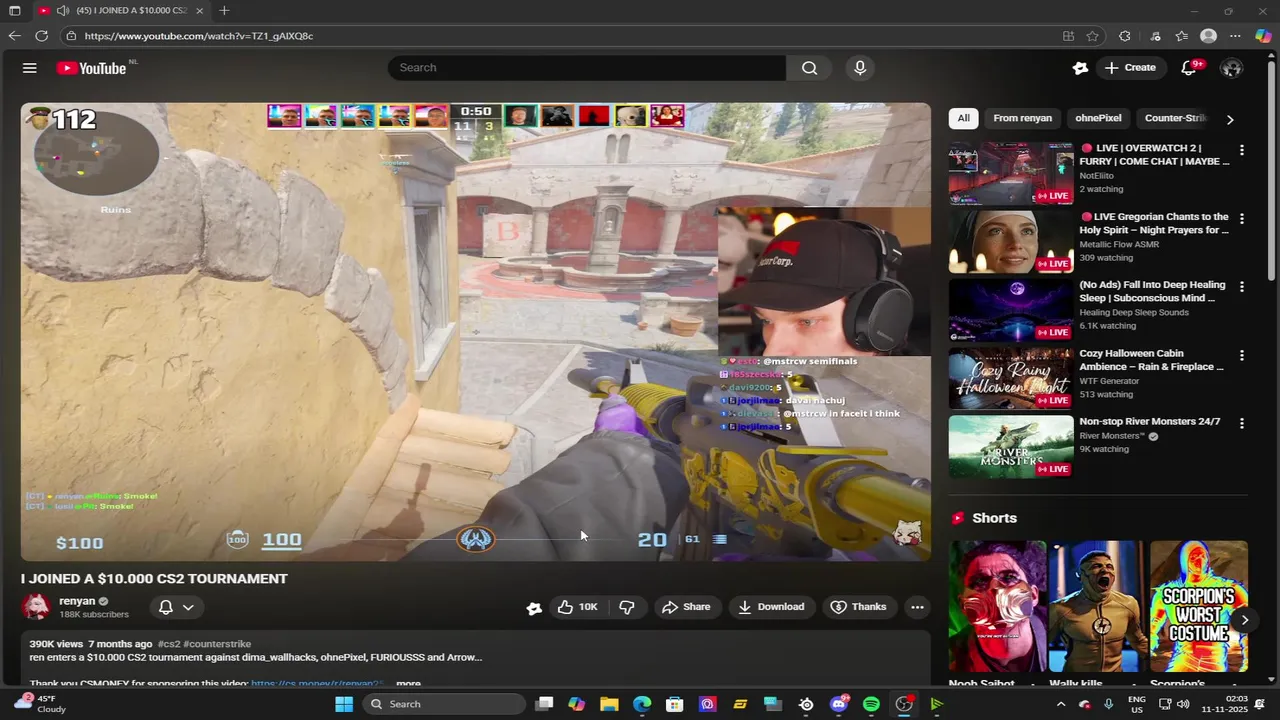1280x720 pixels.
Task: Go to YouTube home via logo
Action: point(92,68)
